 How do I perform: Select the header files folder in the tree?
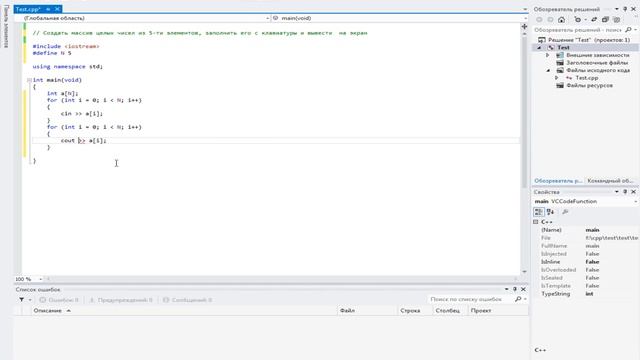(597, 63)
